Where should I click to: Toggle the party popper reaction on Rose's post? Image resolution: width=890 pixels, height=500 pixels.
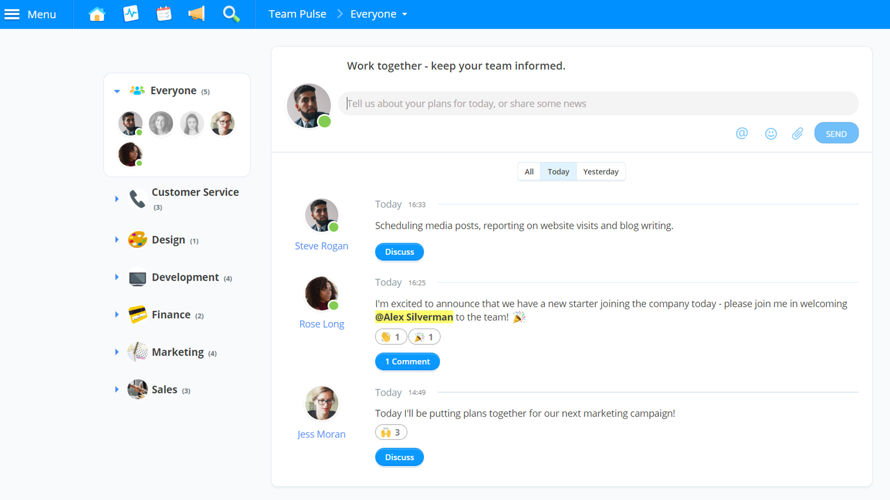tap(424, 337)
